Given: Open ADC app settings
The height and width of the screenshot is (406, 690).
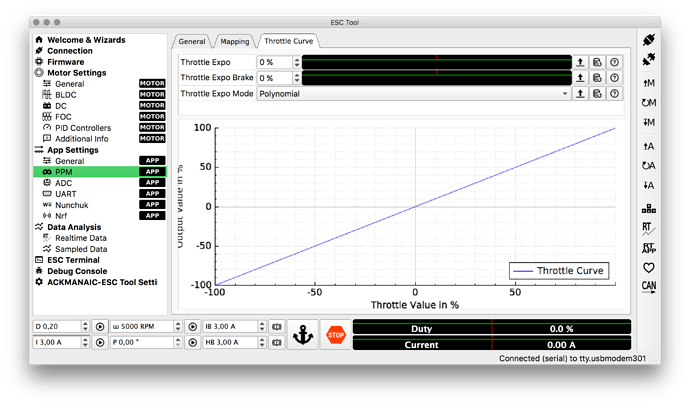Looking at the screenshot, I should [x=63, y=183].
